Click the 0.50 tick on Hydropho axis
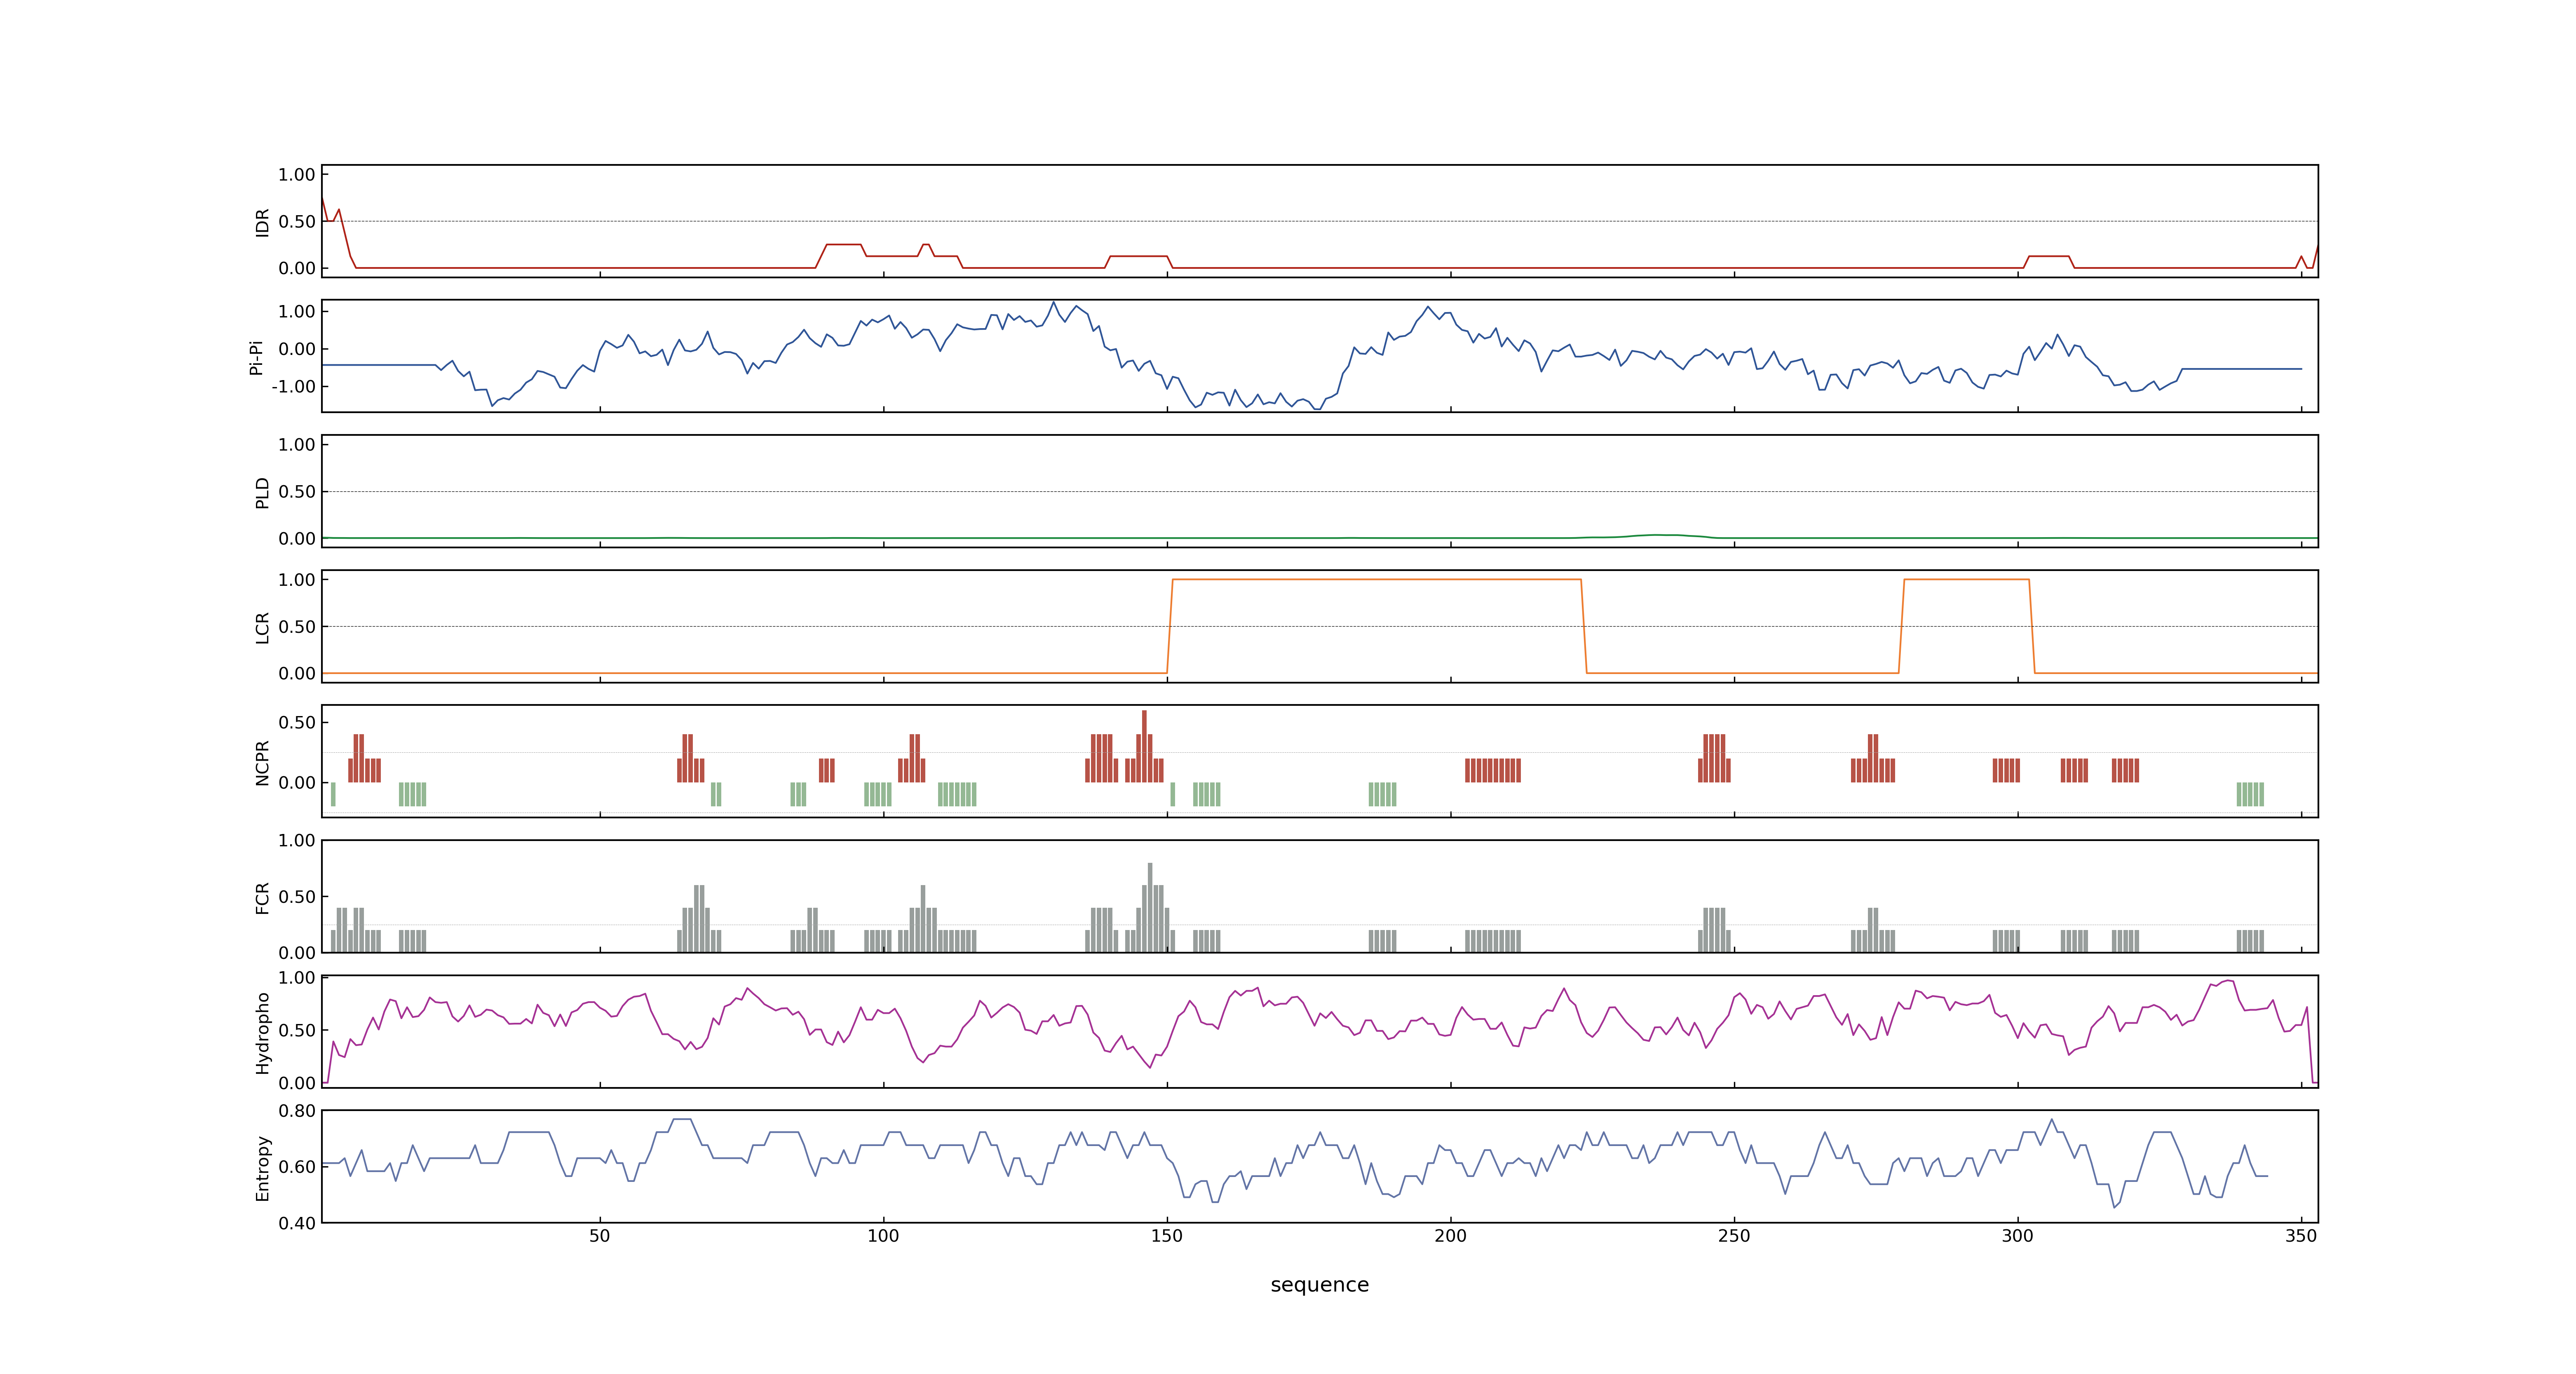 [x=297, y=1030]
